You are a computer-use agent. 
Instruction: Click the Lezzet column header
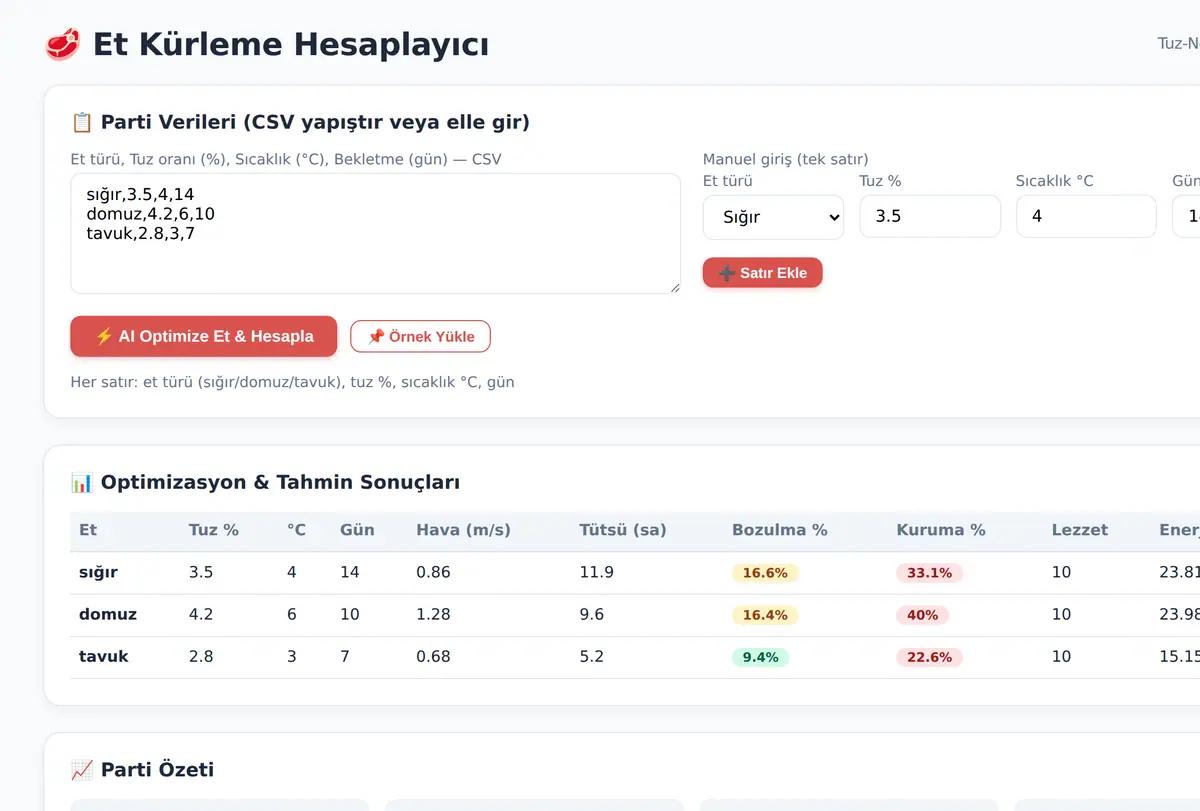1080,530
